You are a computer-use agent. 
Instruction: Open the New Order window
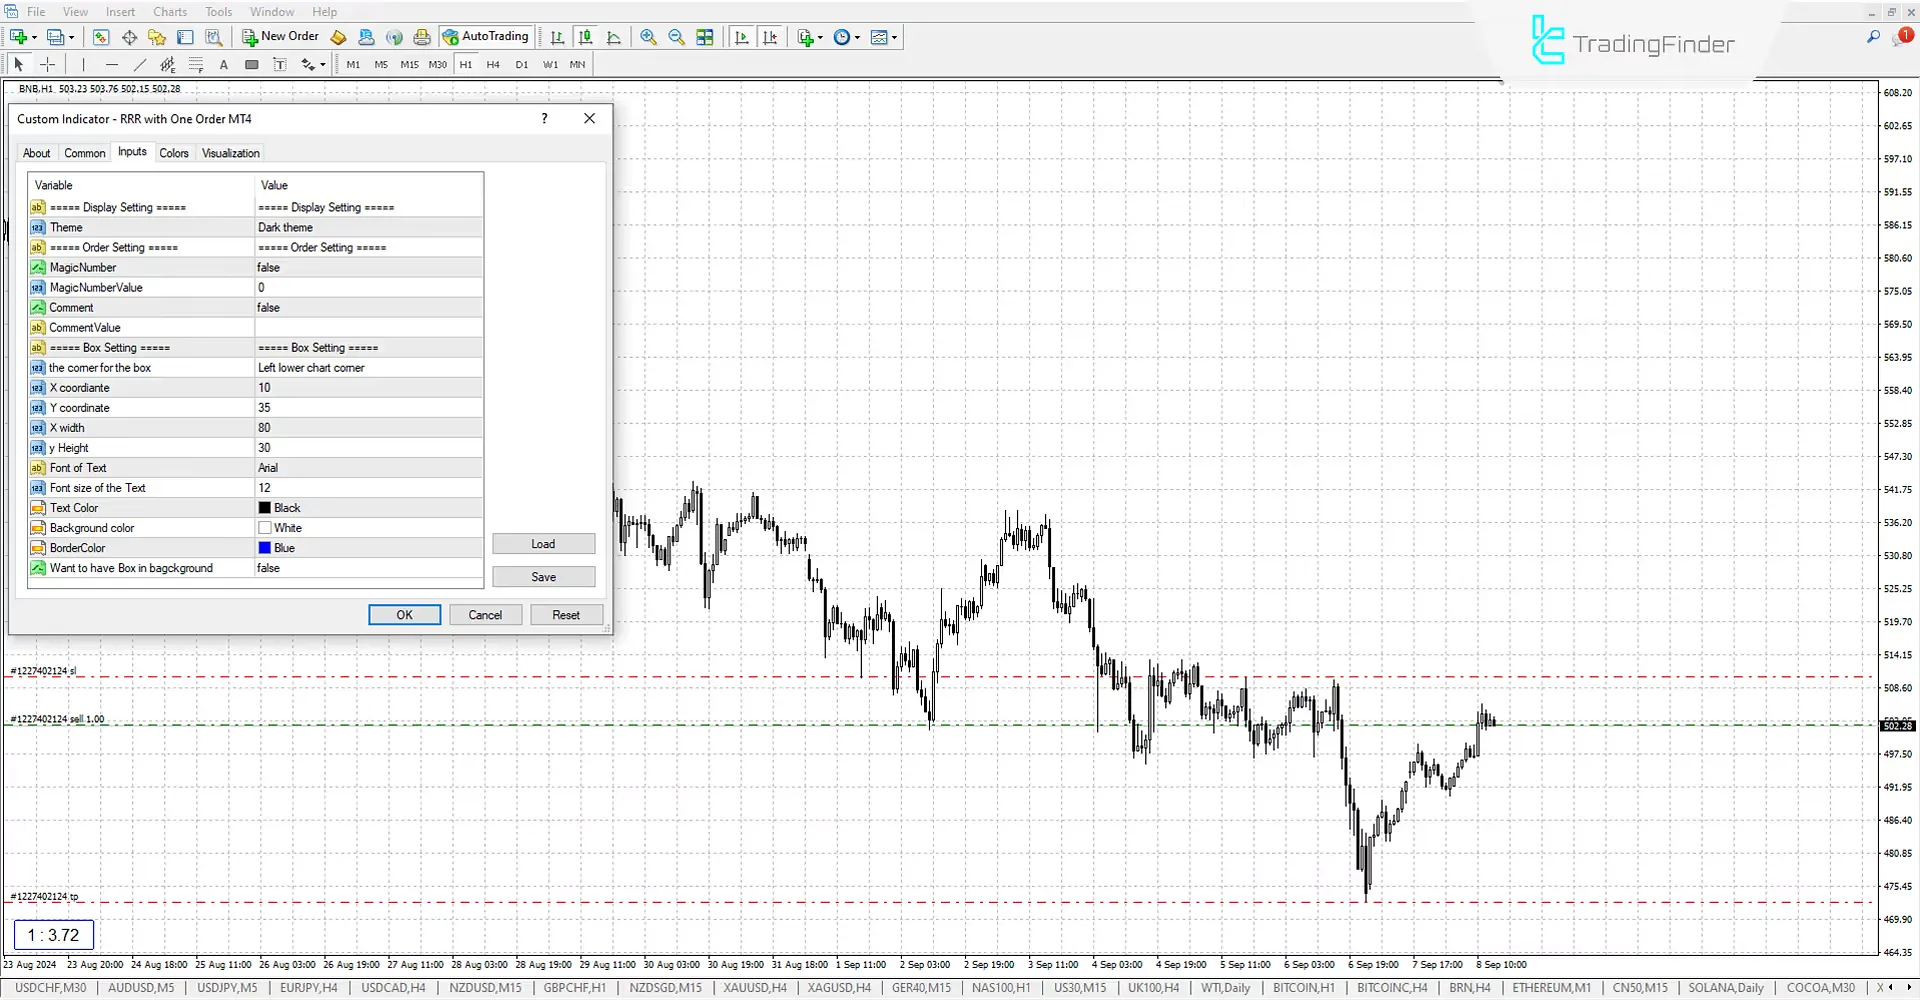pos(279,37)
